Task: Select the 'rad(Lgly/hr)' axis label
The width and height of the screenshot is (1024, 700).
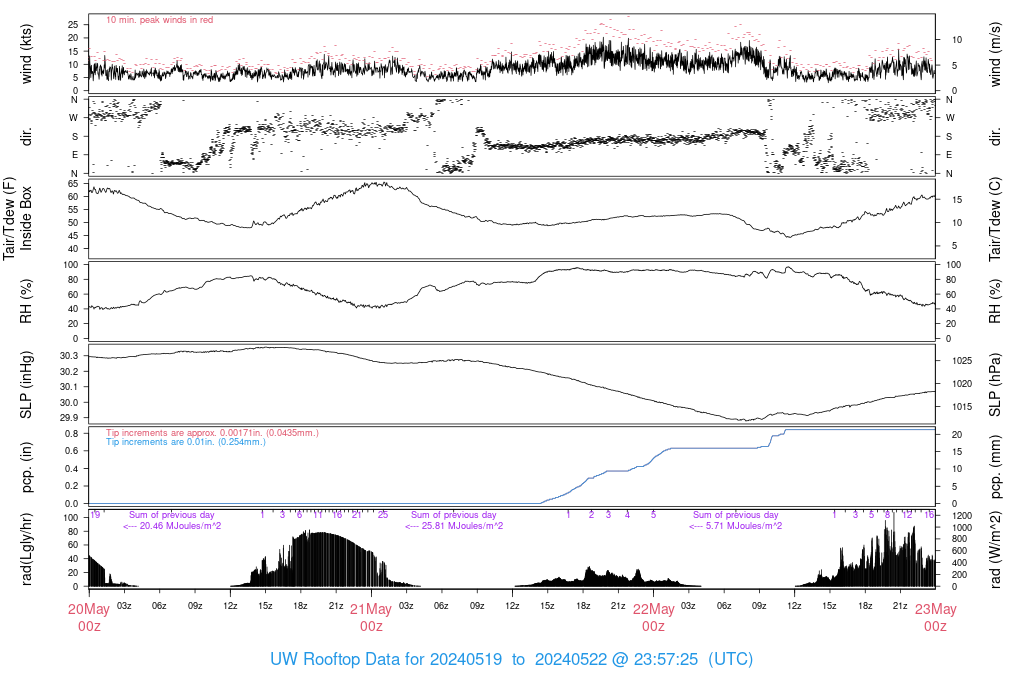Action: tap(26, 549)
